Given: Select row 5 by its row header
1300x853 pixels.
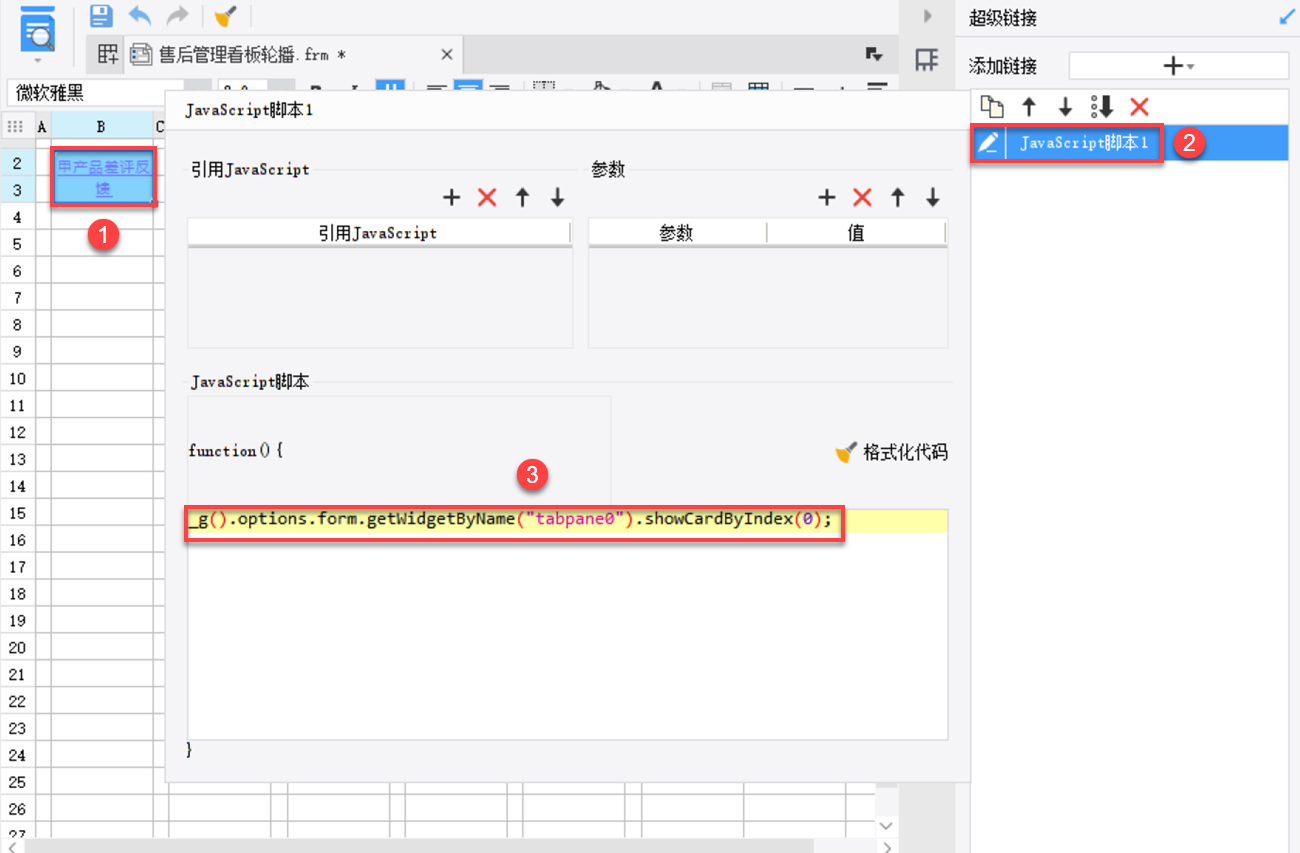Looking at the screenshot, I should coord(17,244).
